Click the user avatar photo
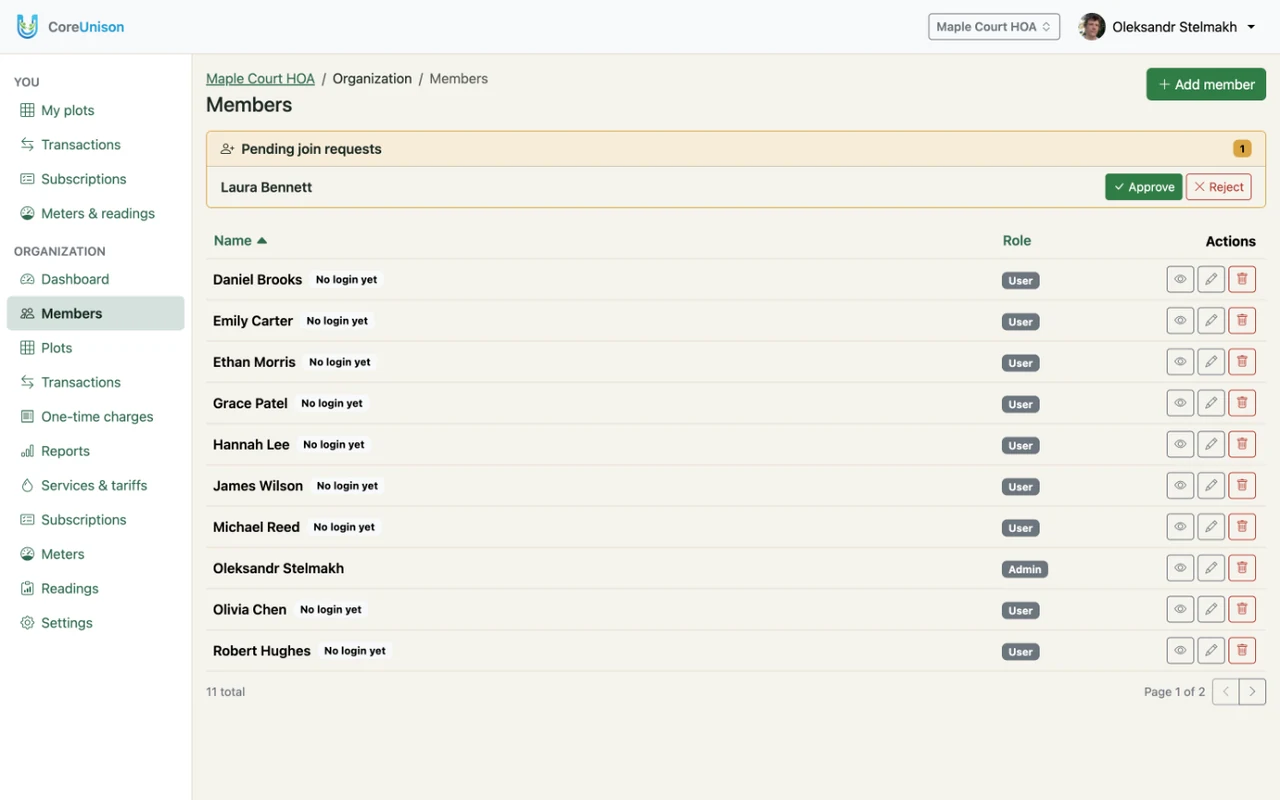This screenshot has height=800, width=1280. tap(1092, 27)
